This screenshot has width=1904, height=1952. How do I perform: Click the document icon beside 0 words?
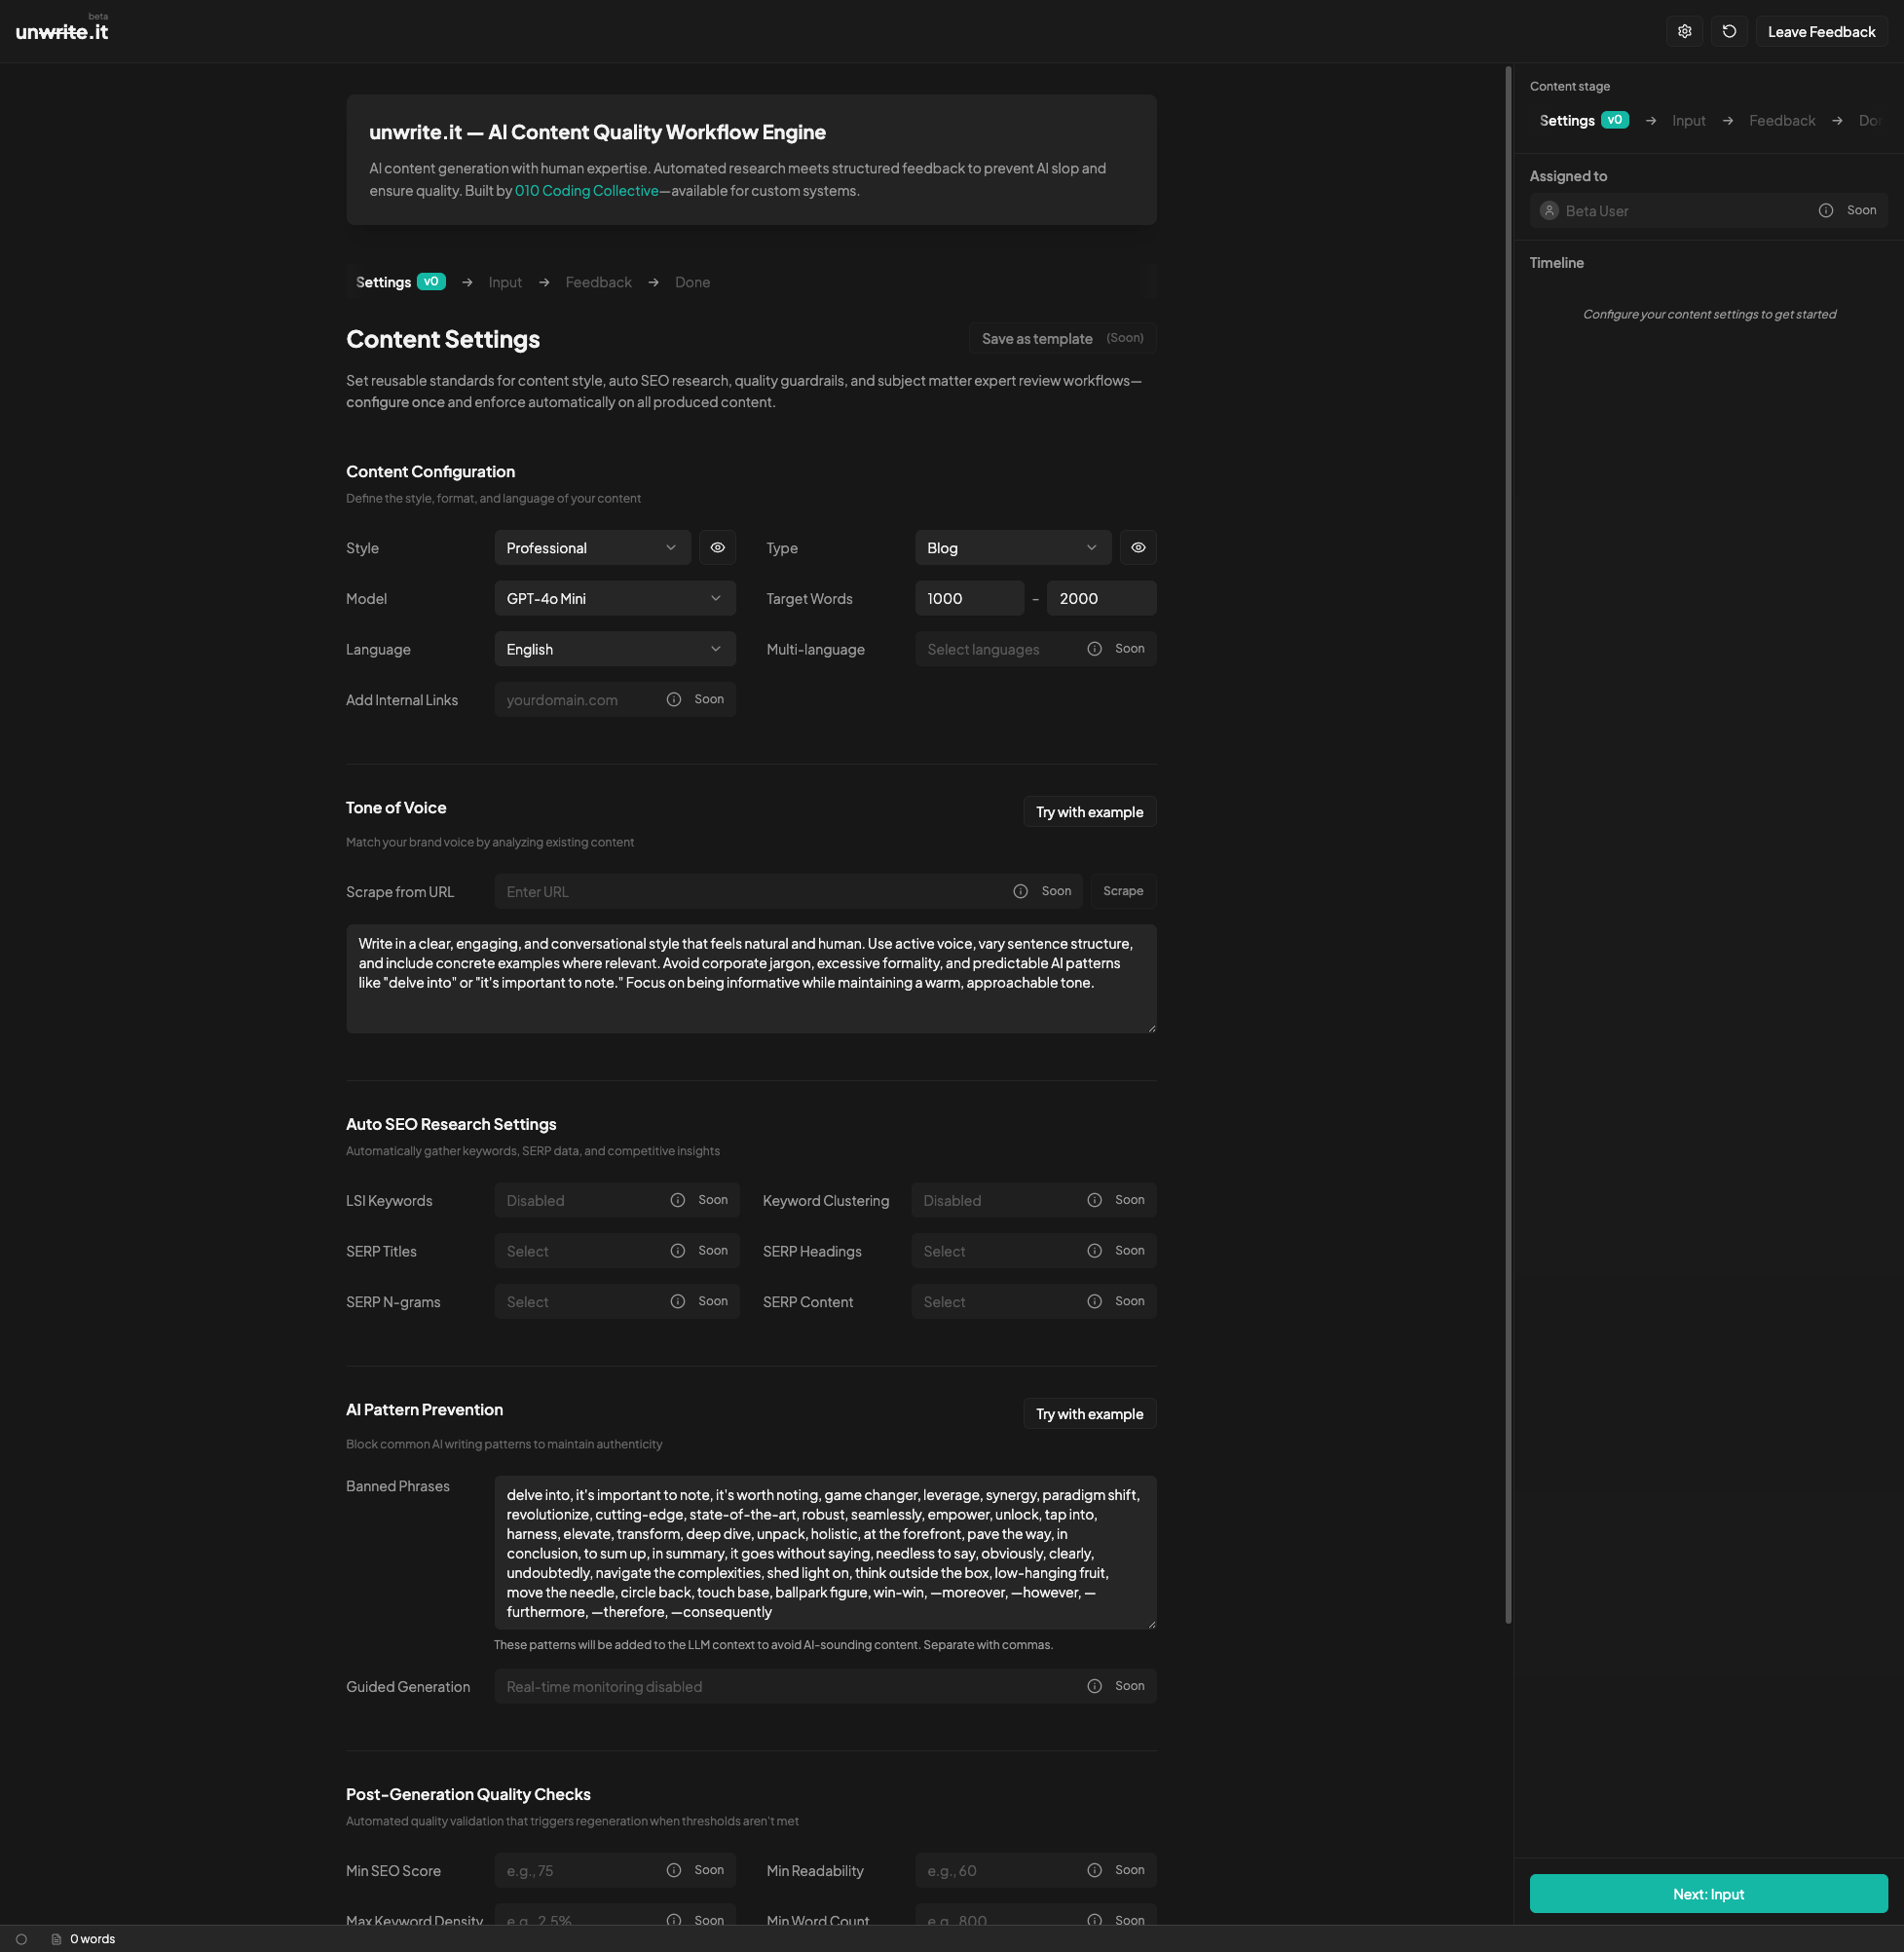click(x=57, y=1939)
